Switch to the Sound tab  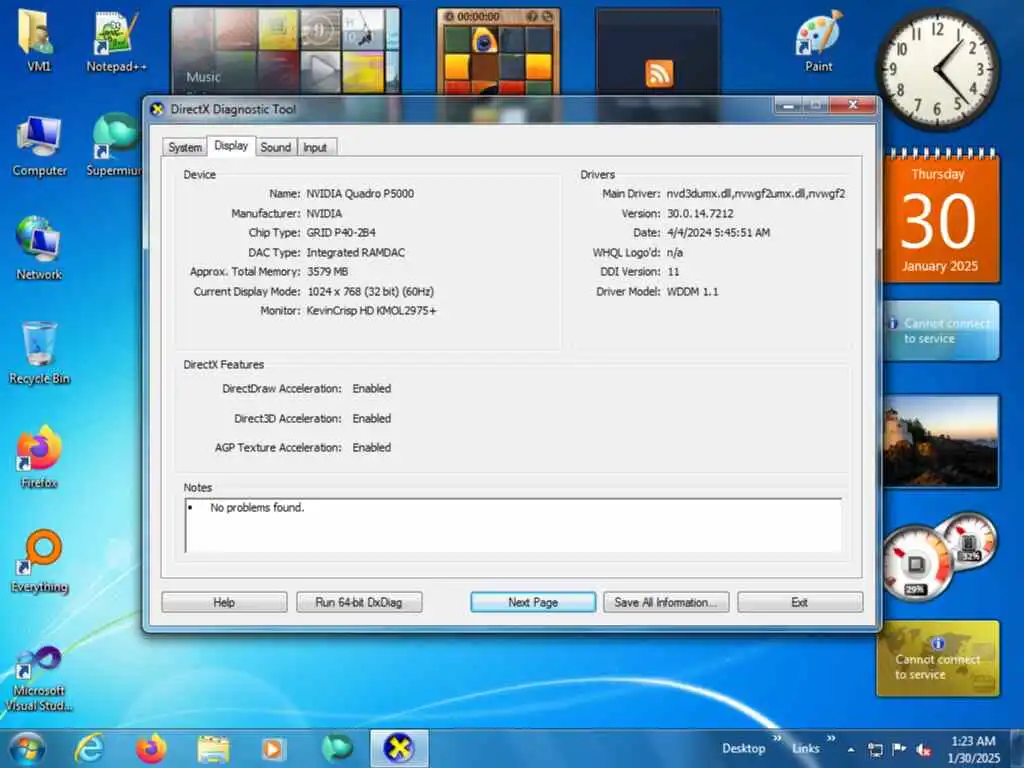click(276, 147)
